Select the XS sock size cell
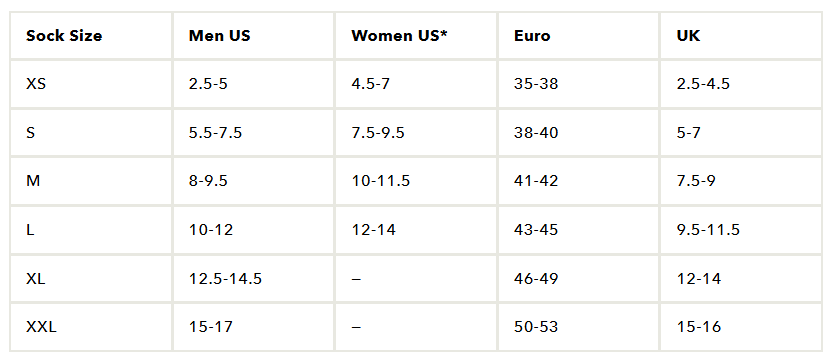 coord(91,84)
